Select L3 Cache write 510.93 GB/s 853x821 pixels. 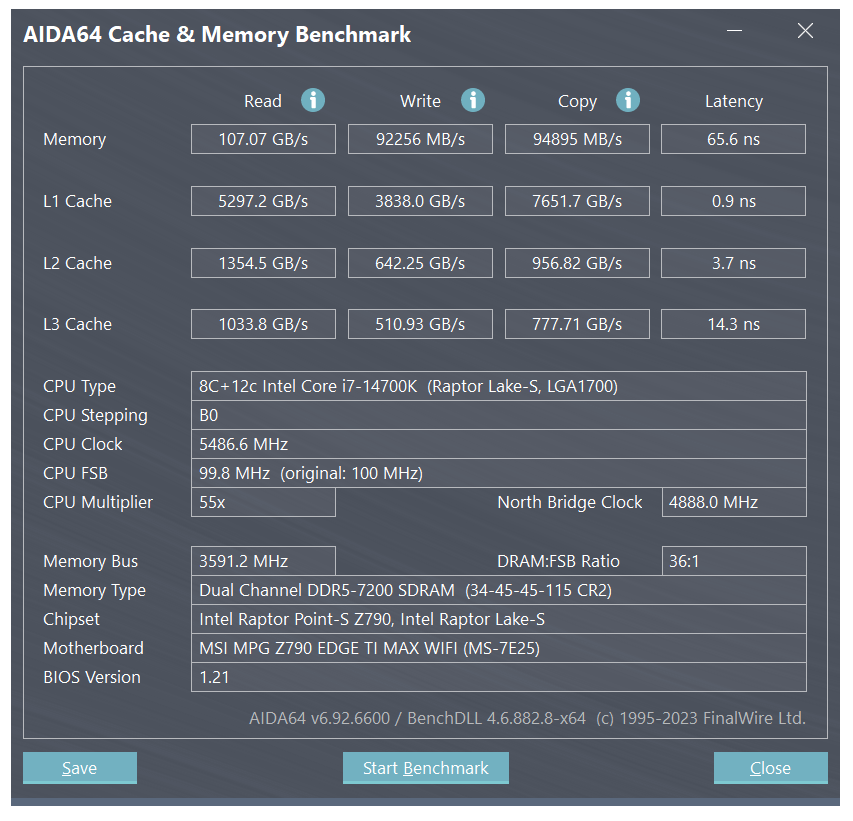pos(421,324)
